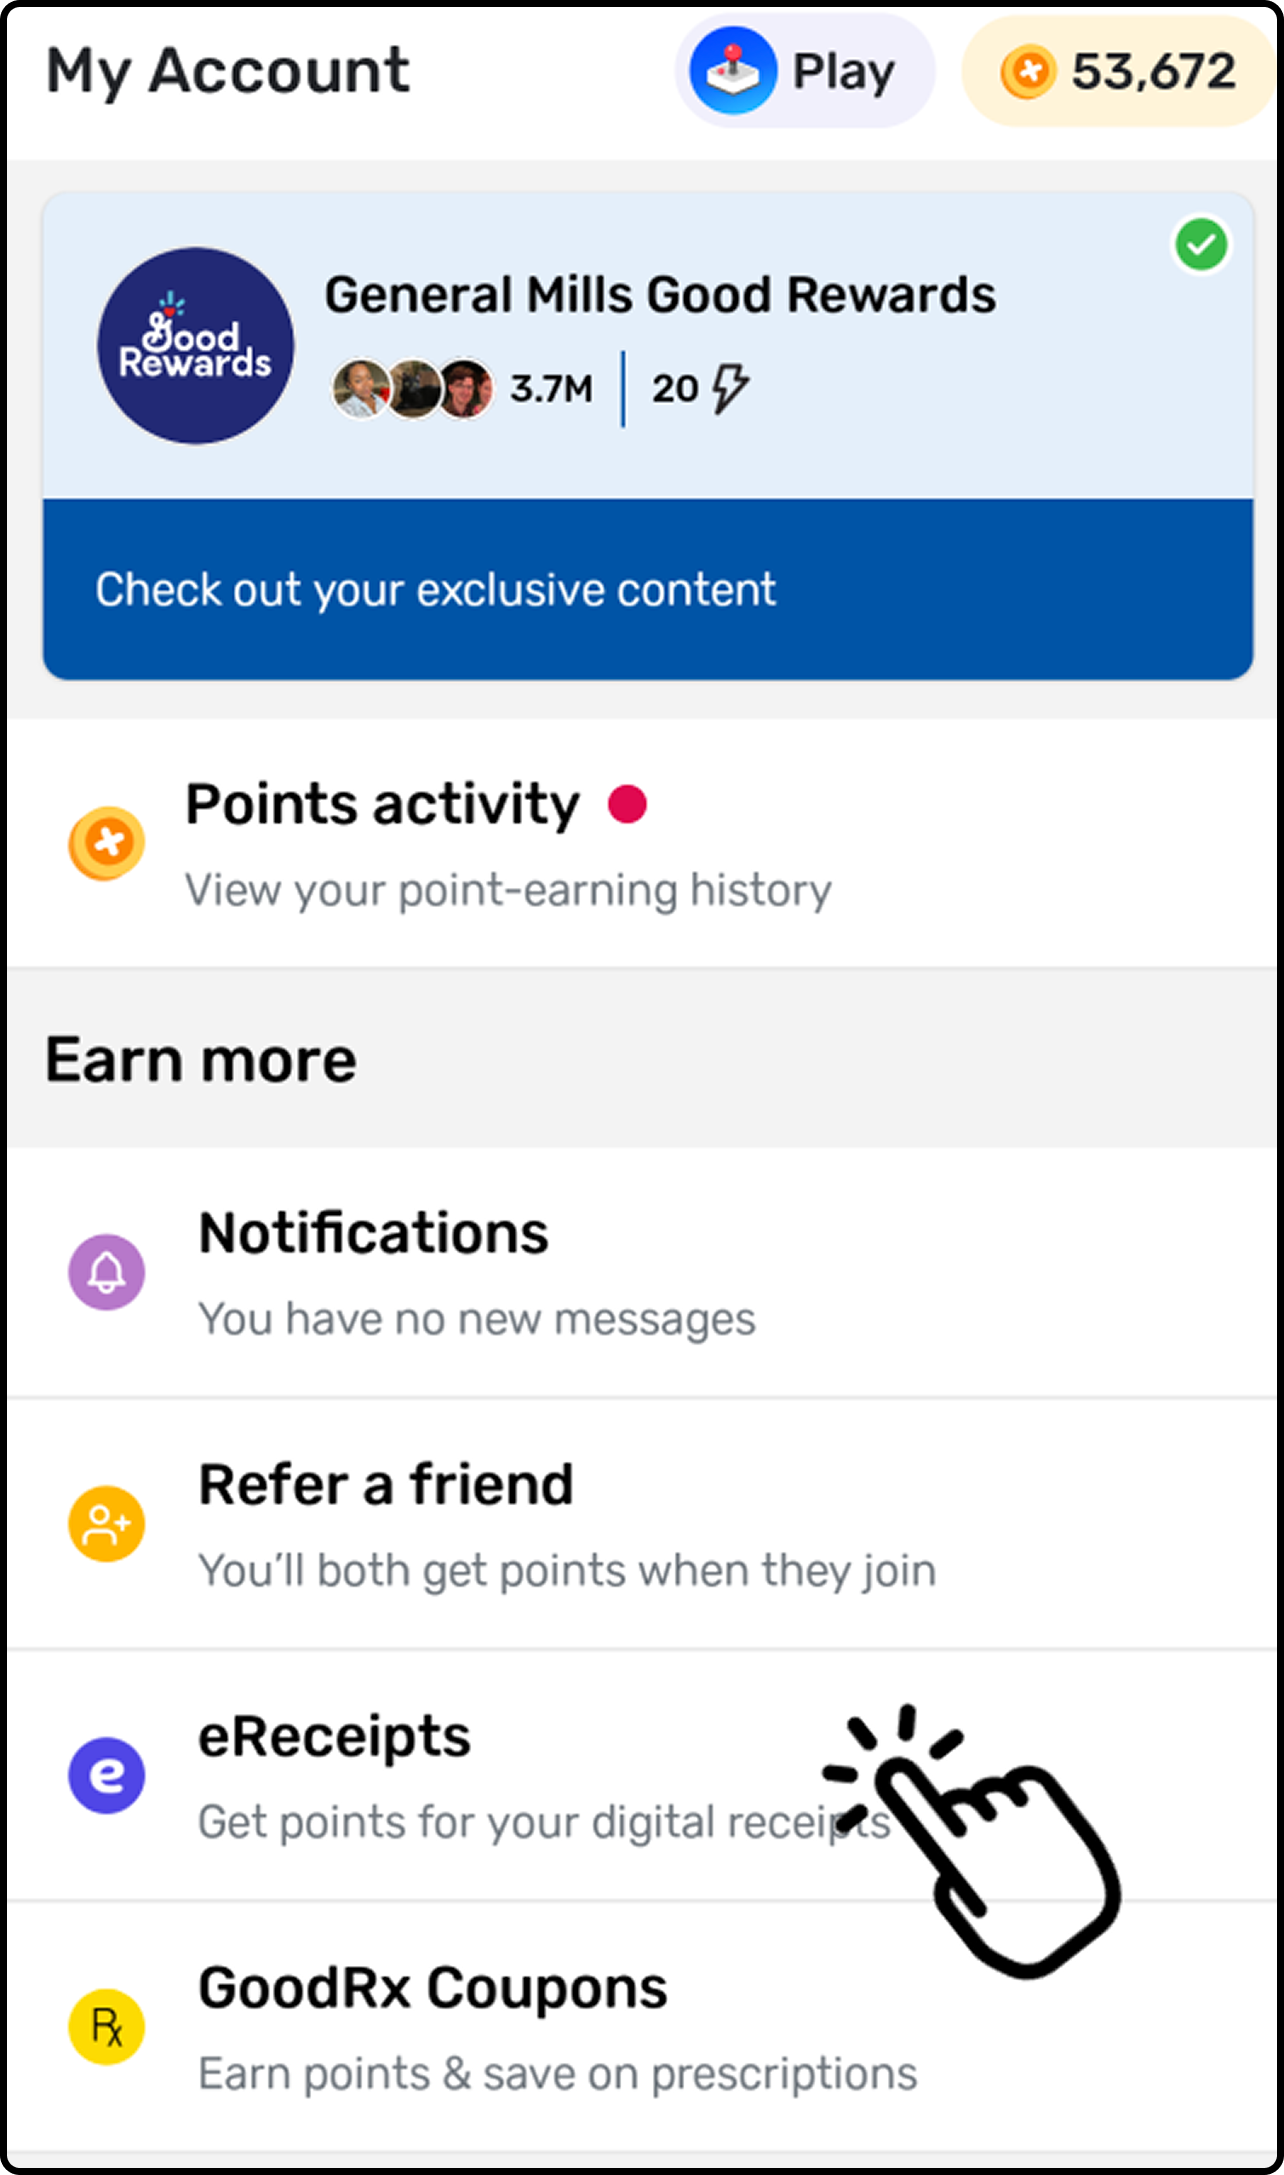Screen dimensions: 1284x2175
Task: Open the Good Rewards round logo
Action: click(196, 346)
